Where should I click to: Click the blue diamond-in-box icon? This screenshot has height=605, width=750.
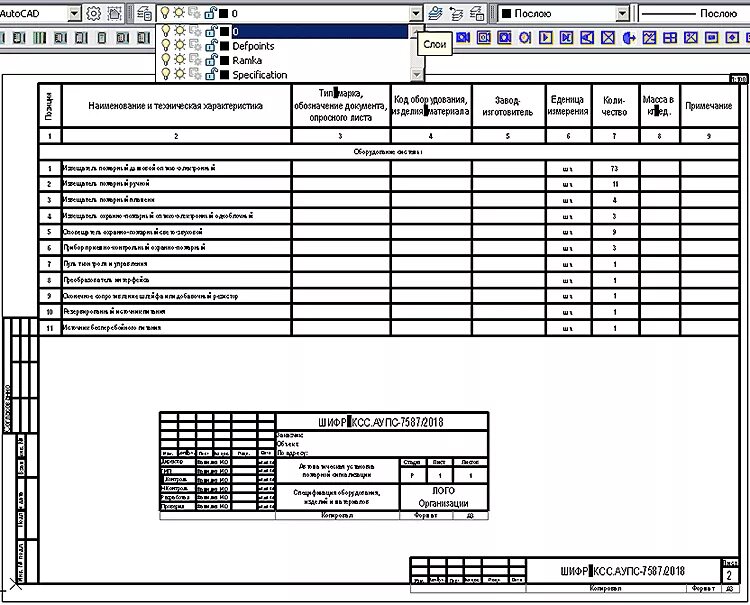point(732,37)
